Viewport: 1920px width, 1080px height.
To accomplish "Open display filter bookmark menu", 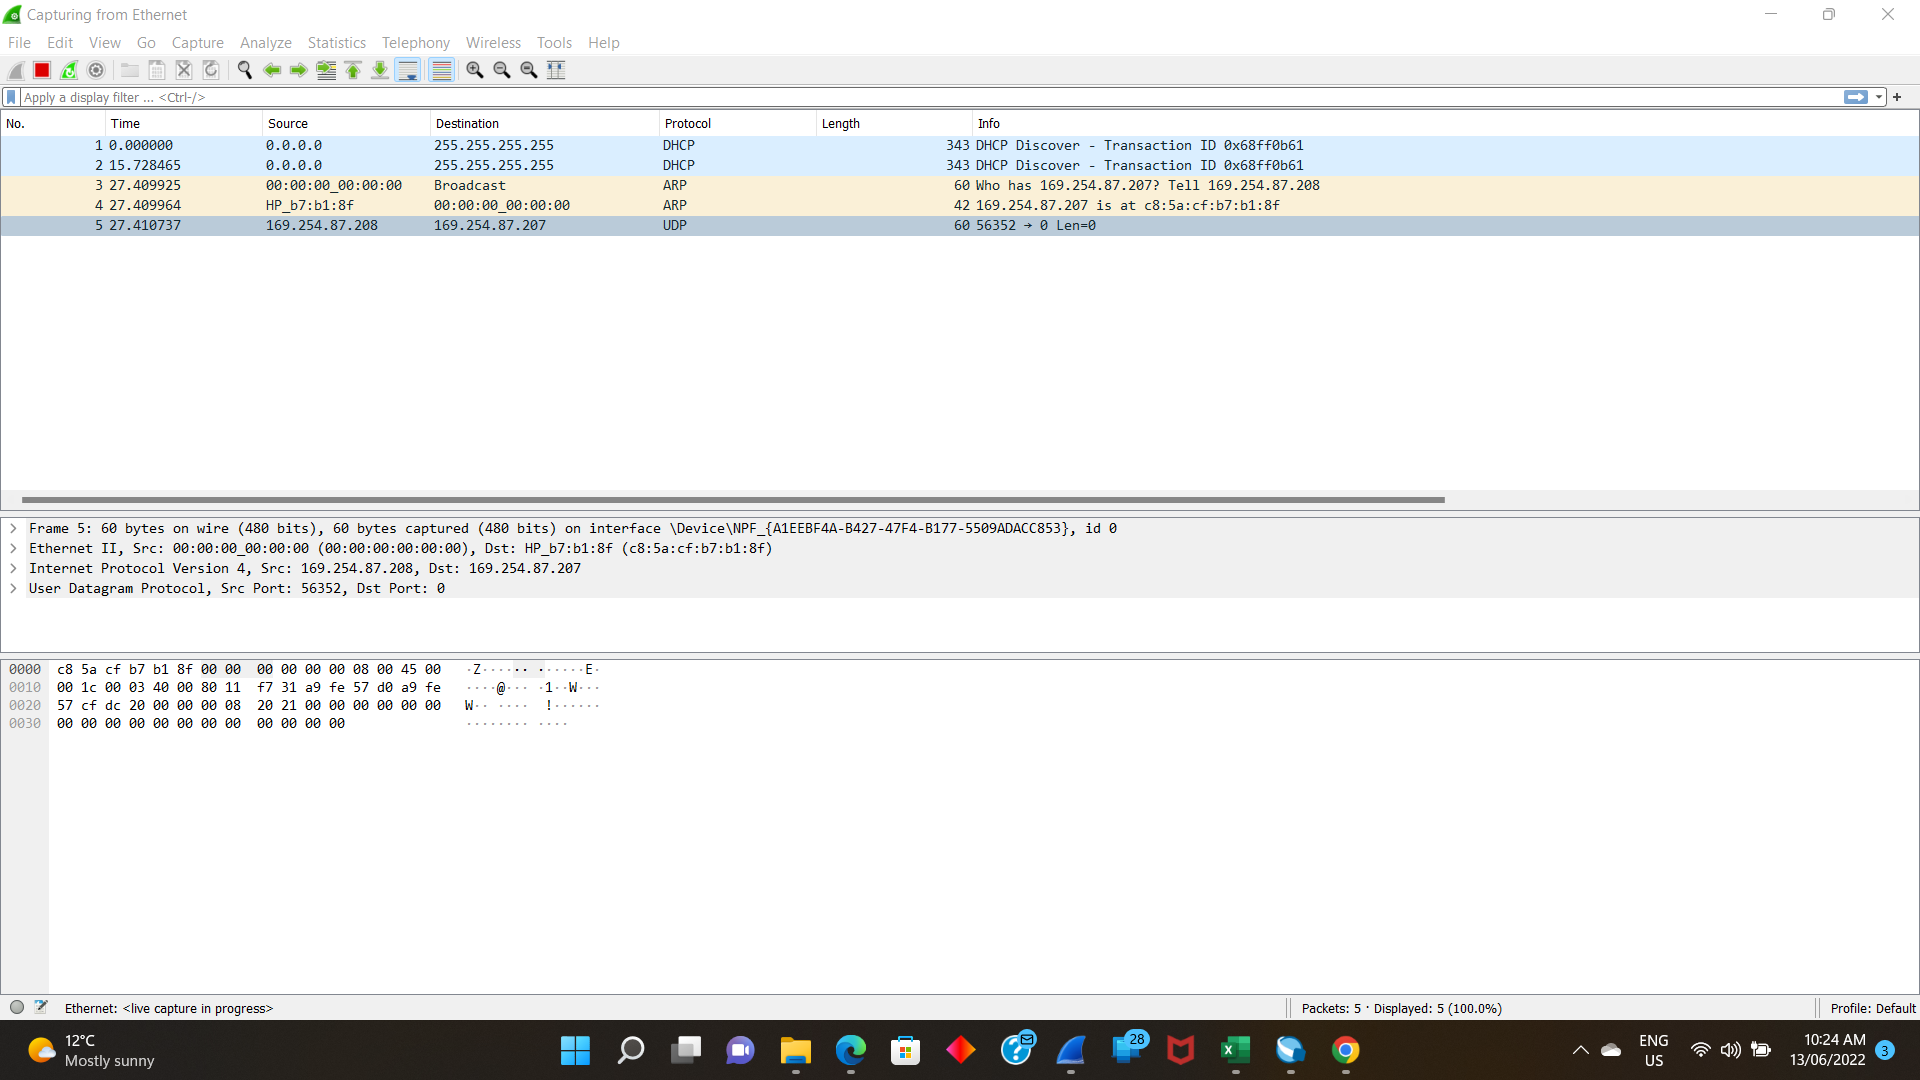I will 11,97.
